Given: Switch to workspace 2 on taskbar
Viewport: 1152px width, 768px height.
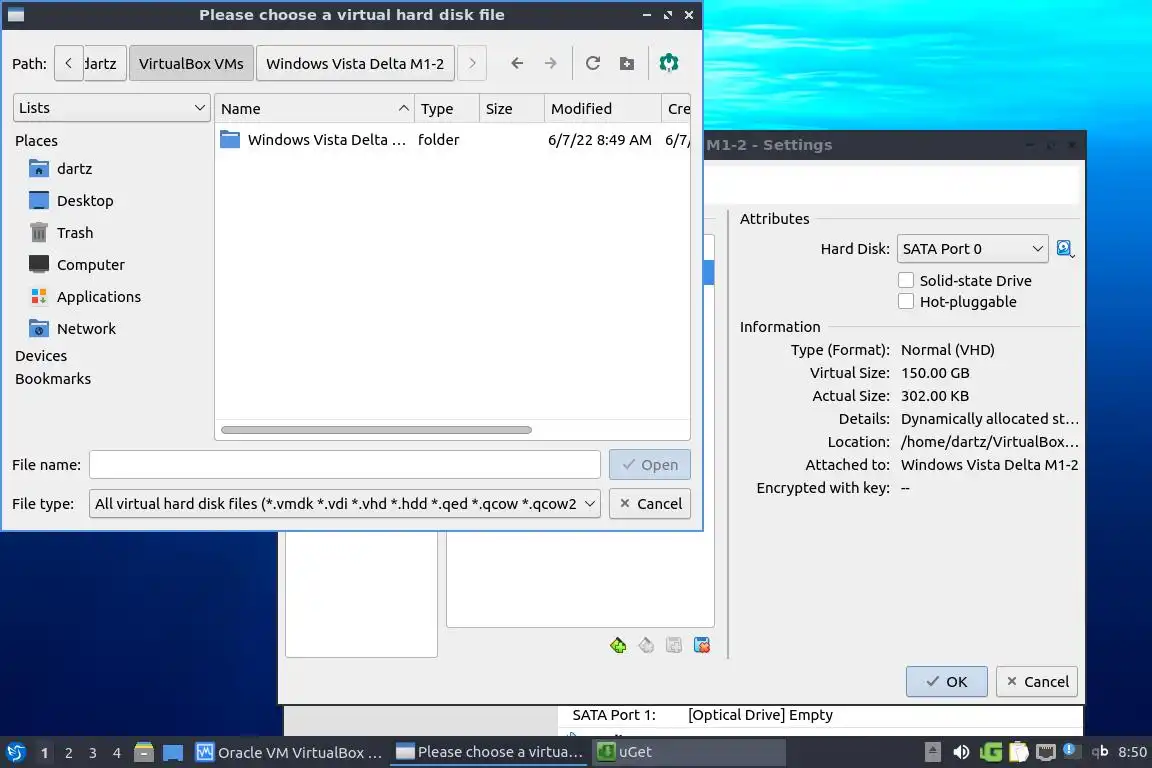Looking at the screenshot, I should pyautogui.click(x=68, y=753).
